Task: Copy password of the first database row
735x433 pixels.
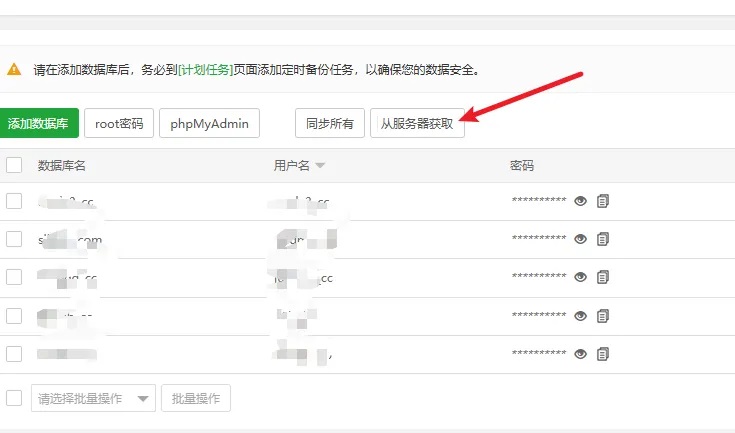Action: (x=602, y=201)
